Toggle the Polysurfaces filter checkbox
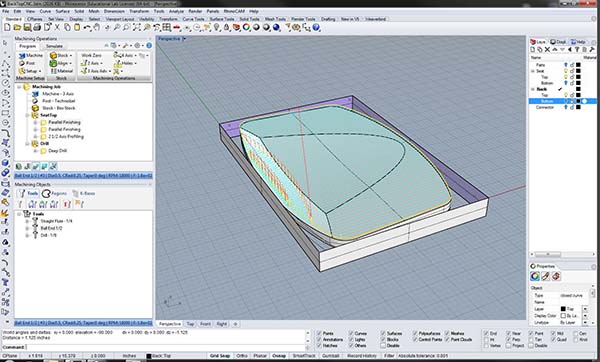 click(415, 333)
